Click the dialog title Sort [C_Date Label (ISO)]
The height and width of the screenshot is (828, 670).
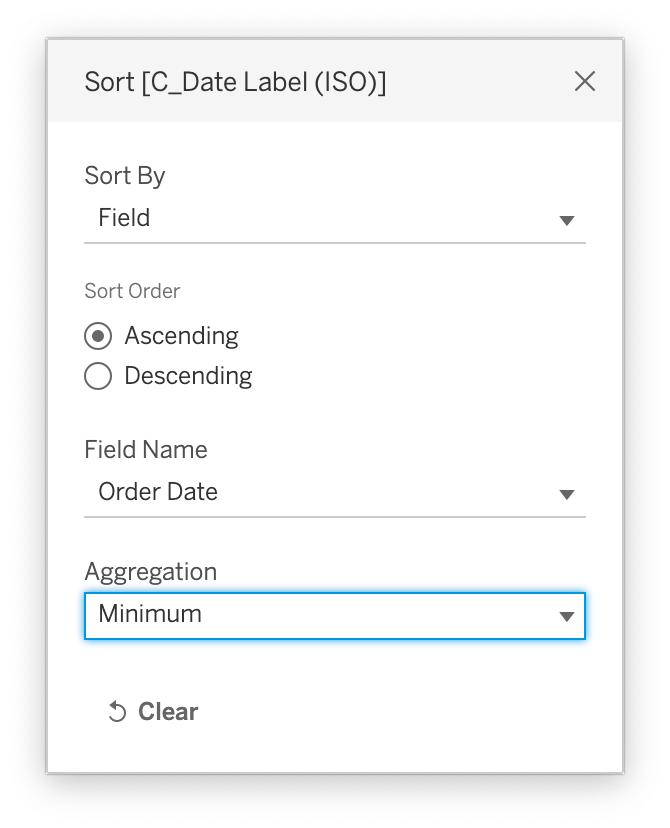[235, 82]
